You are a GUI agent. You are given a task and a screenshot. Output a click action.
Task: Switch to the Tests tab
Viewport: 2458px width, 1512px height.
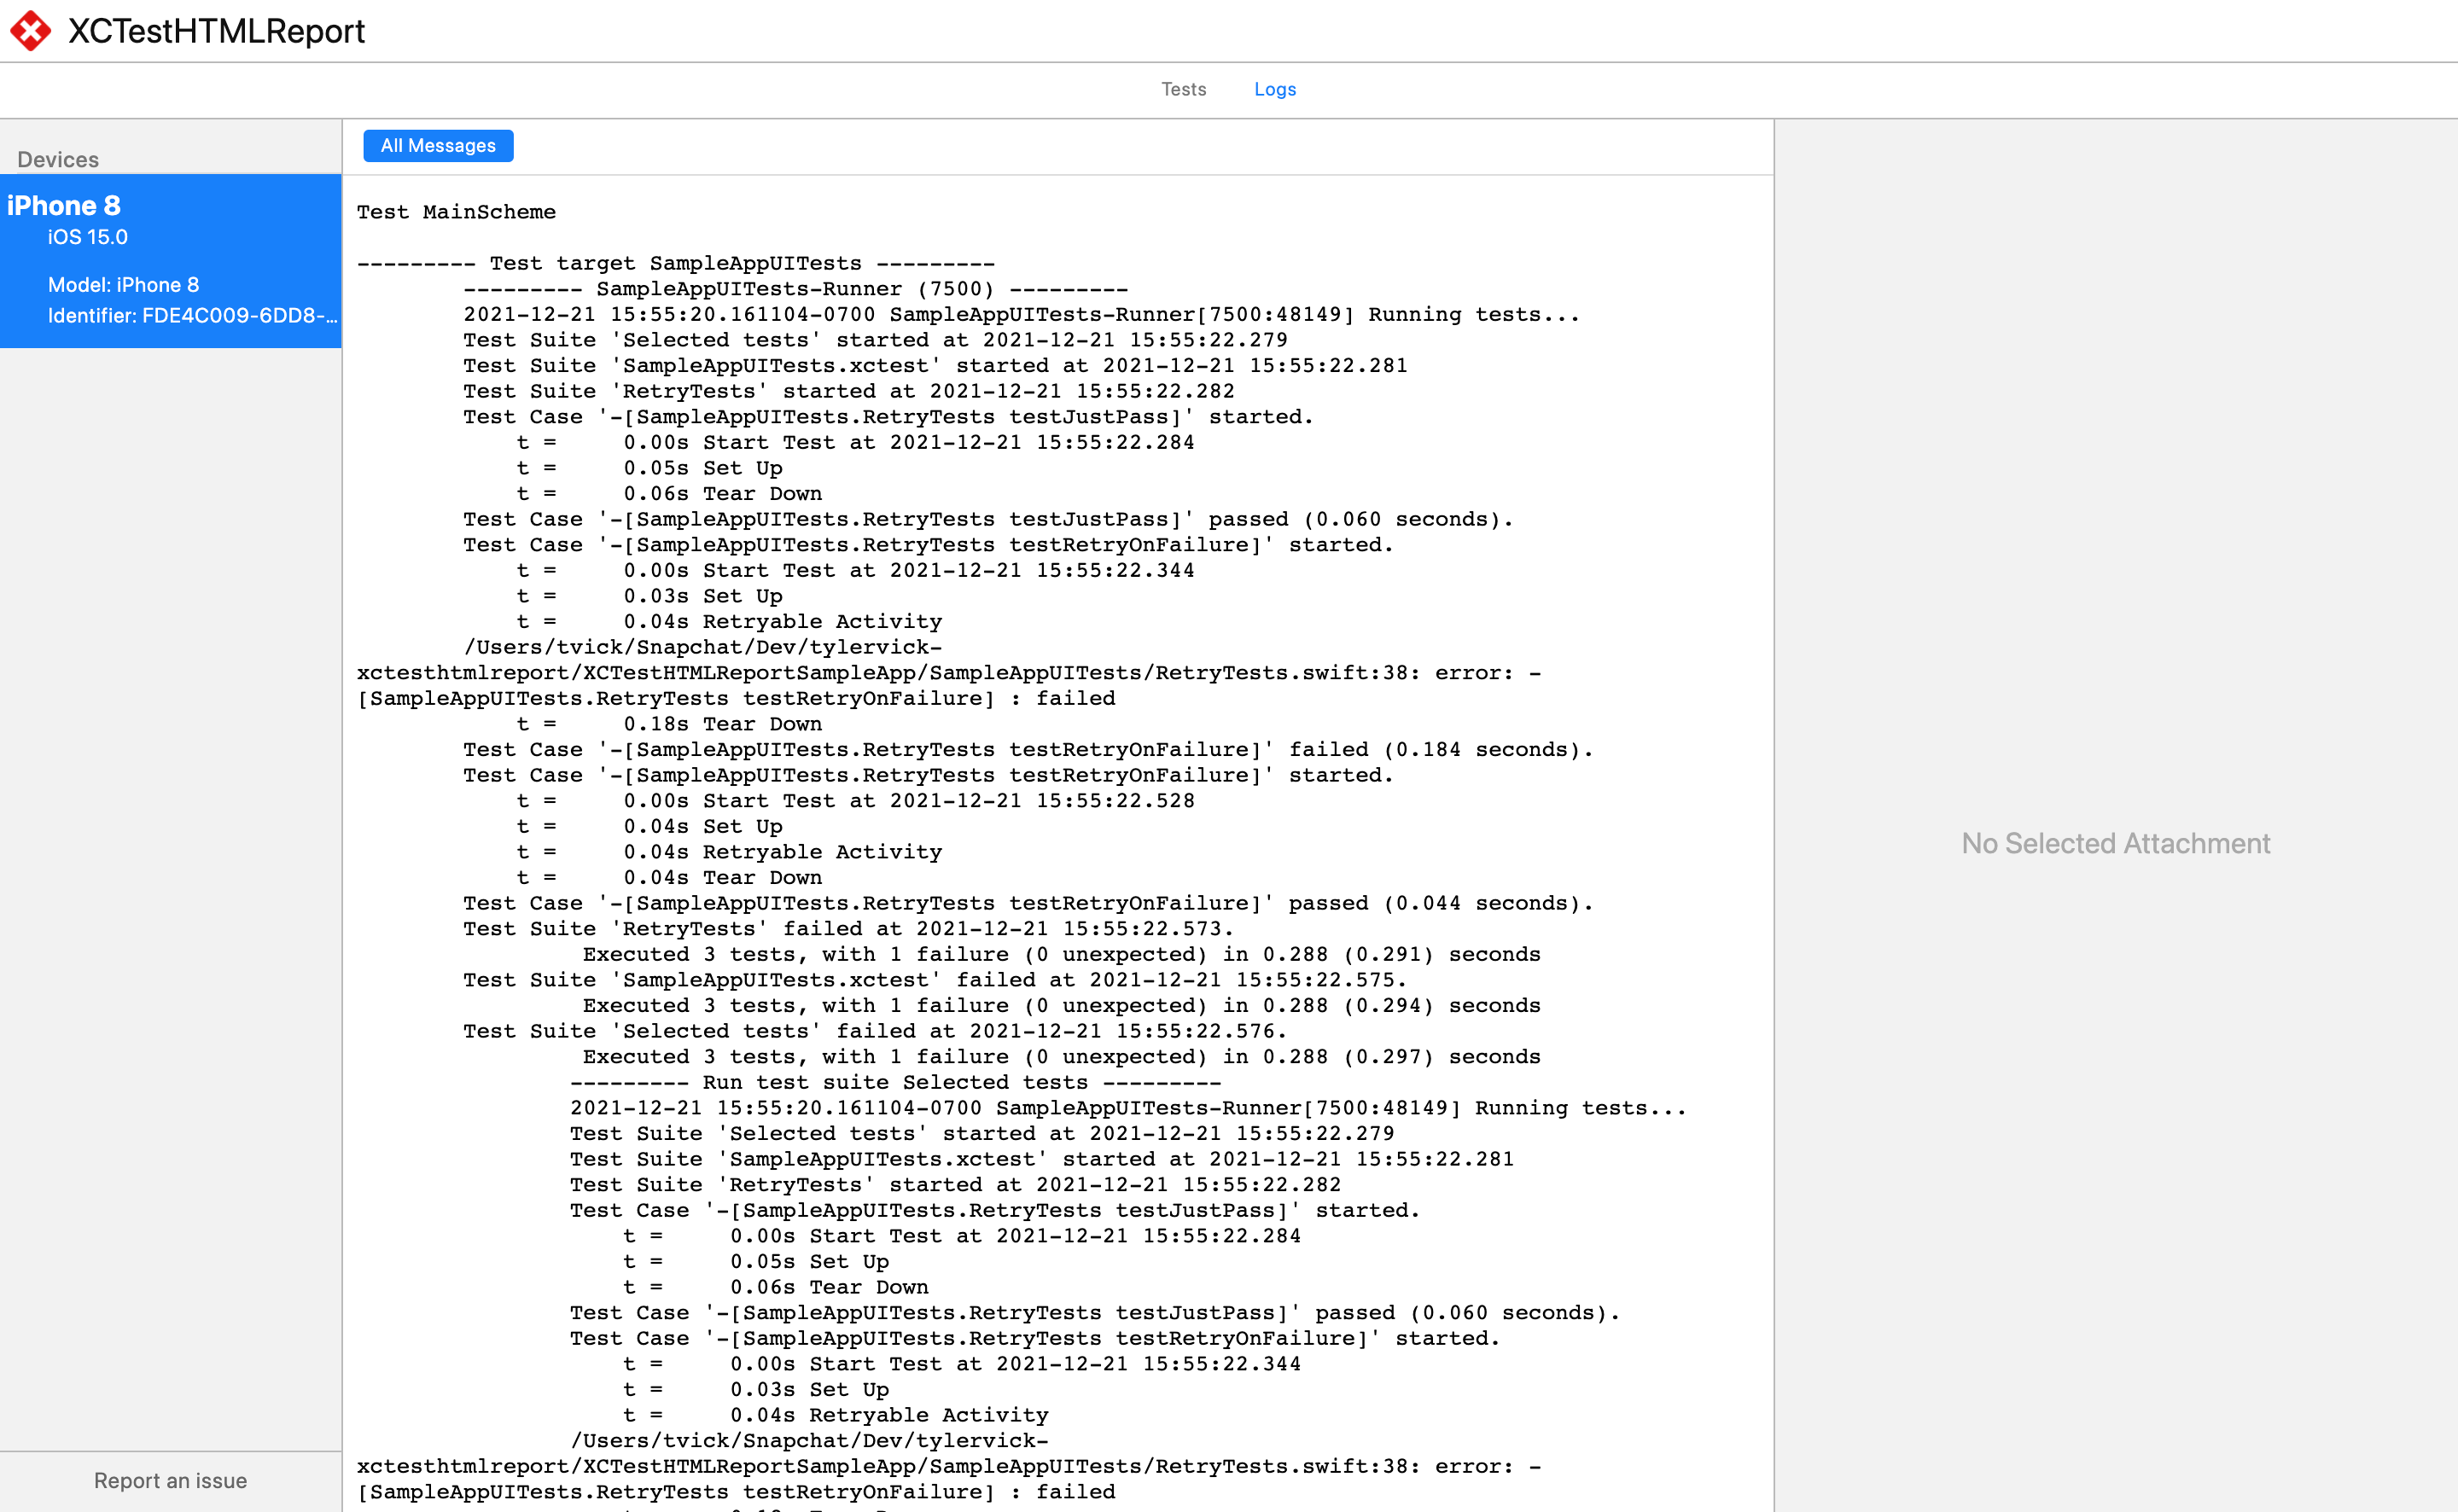pos(1183,89)
